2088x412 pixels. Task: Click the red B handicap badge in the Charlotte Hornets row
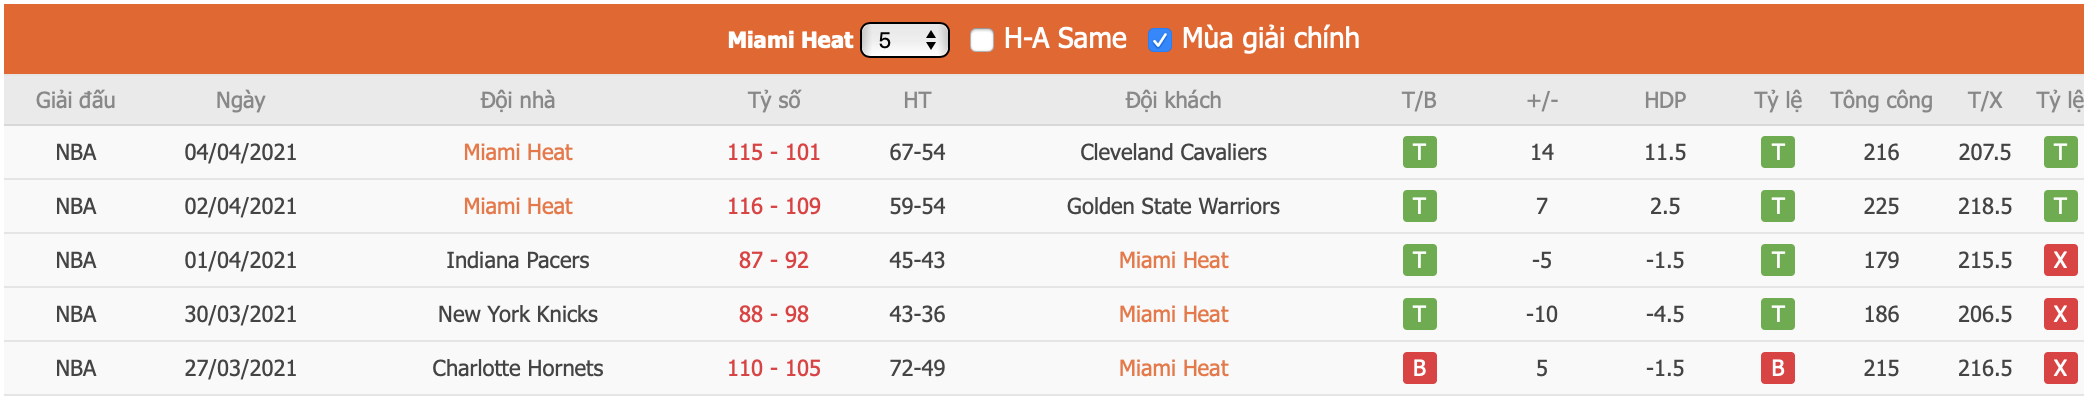1777,368
